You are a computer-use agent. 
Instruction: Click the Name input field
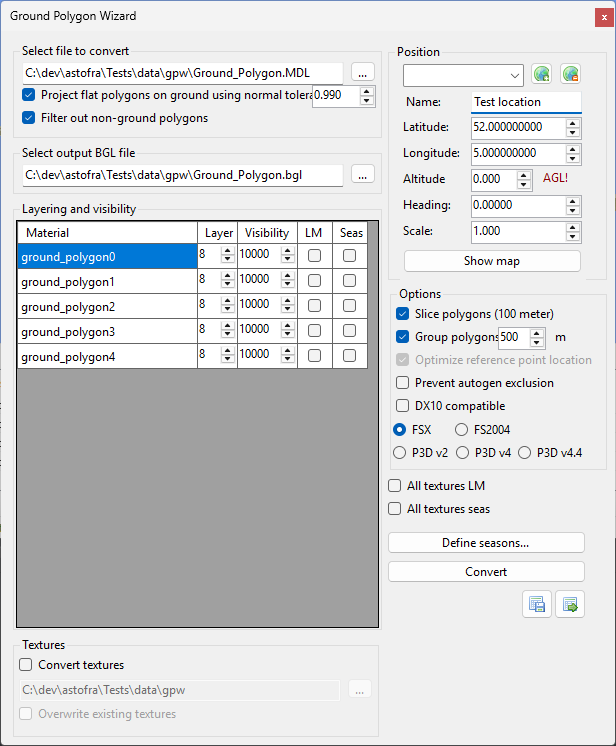(x=525, y=102)
